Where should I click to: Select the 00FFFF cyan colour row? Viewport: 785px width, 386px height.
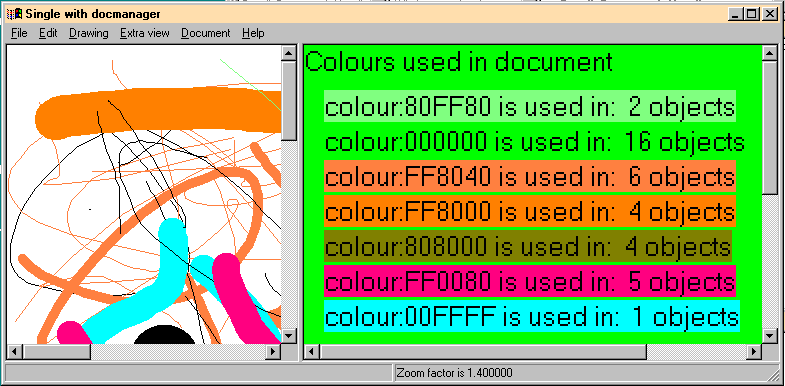(532, 316)
